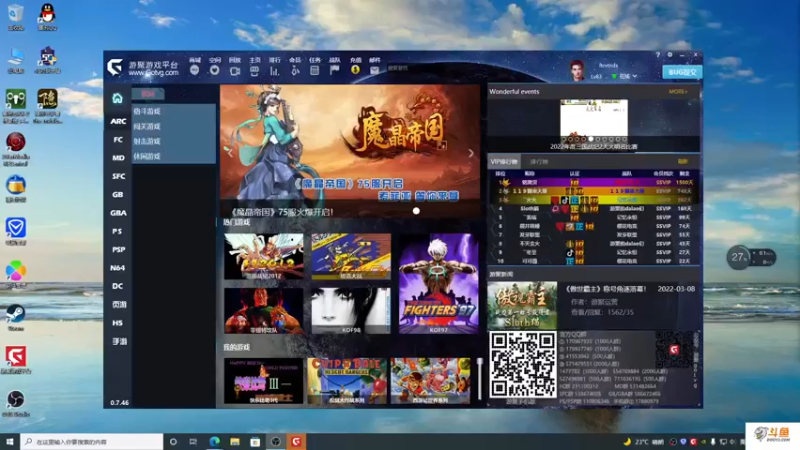800x450 pixels.
Task: Select the H5 platform tab
Action: (118, 323)
